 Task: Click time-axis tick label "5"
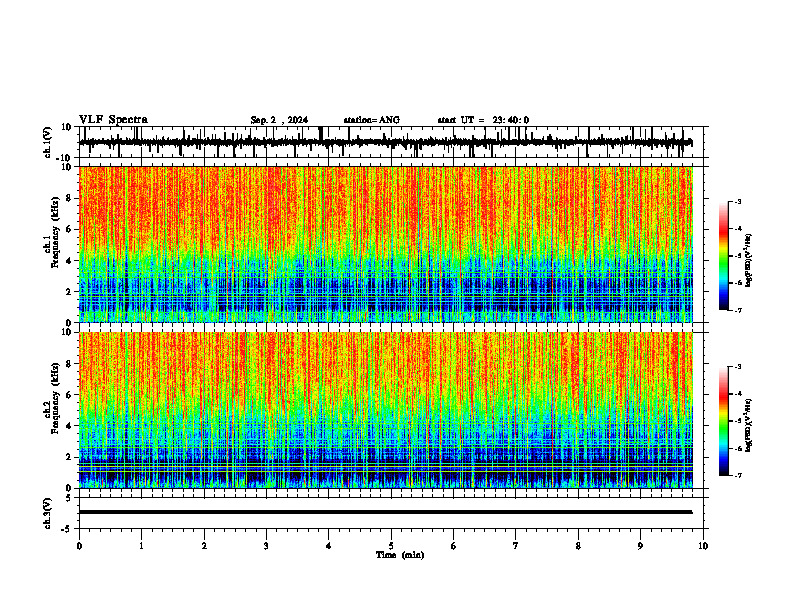coord(391,546)
